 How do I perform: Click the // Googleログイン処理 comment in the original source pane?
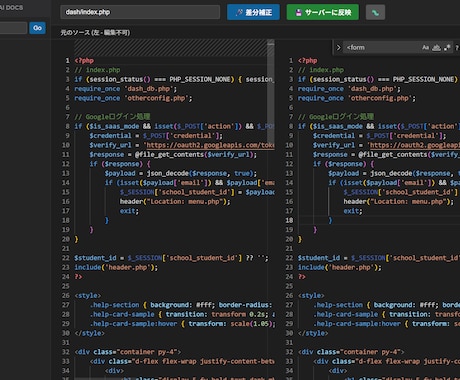click(x=112, y=117)
